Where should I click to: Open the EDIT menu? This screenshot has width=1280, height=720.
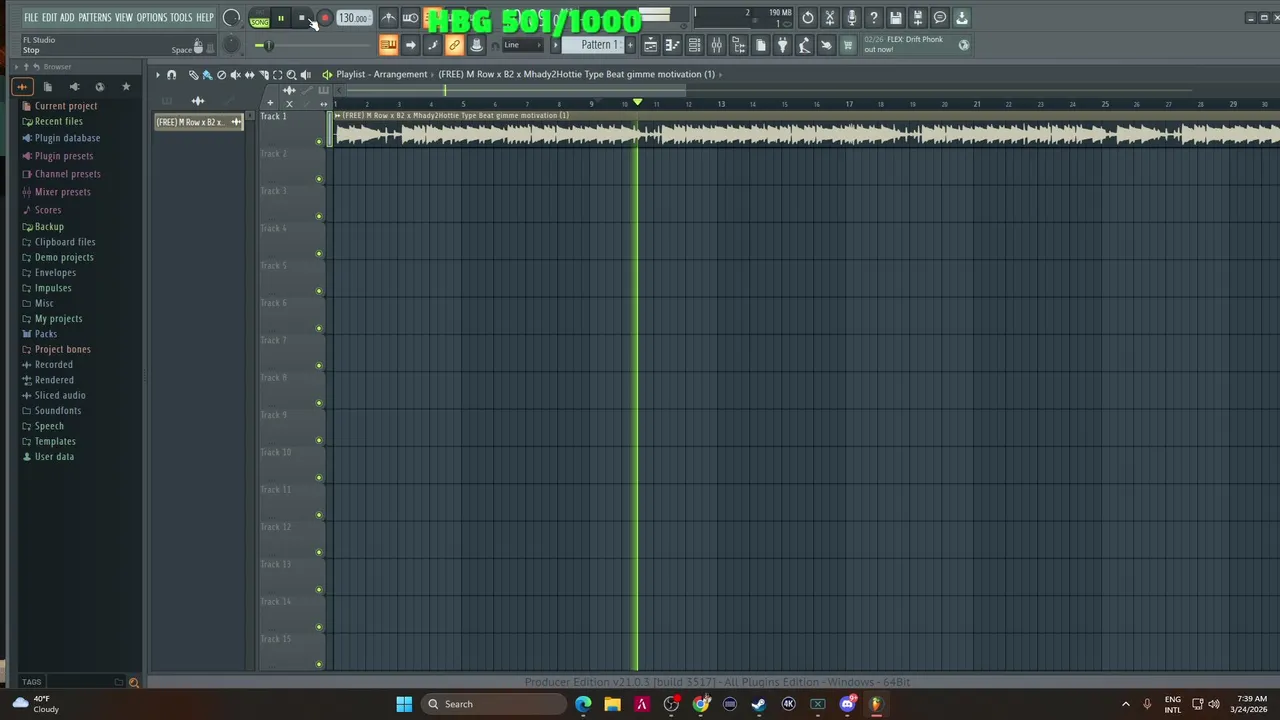tap(49, 18)
